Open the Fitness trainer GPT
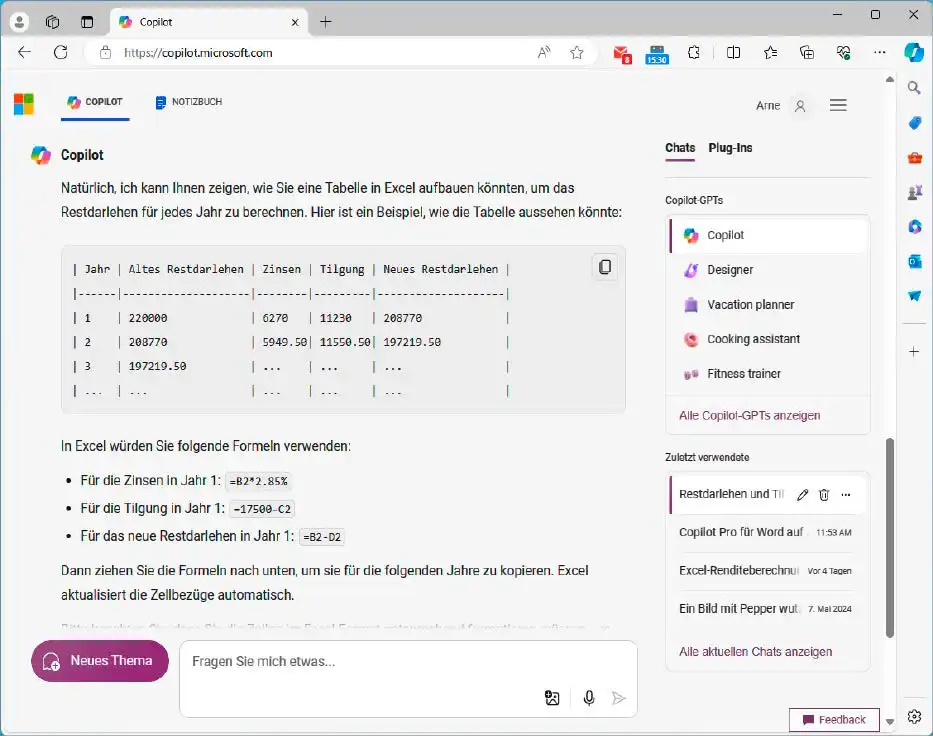 [x=769, y=374]
